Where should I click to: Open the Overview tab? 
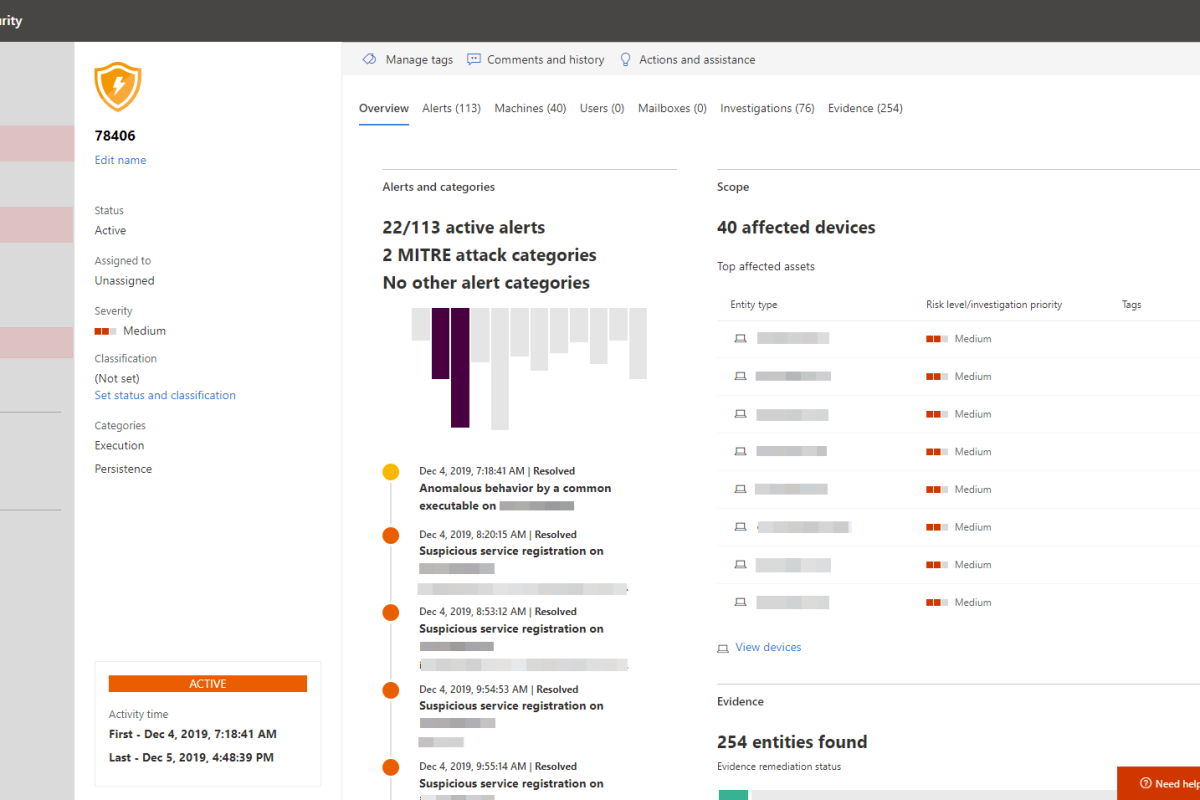point(384,108)
